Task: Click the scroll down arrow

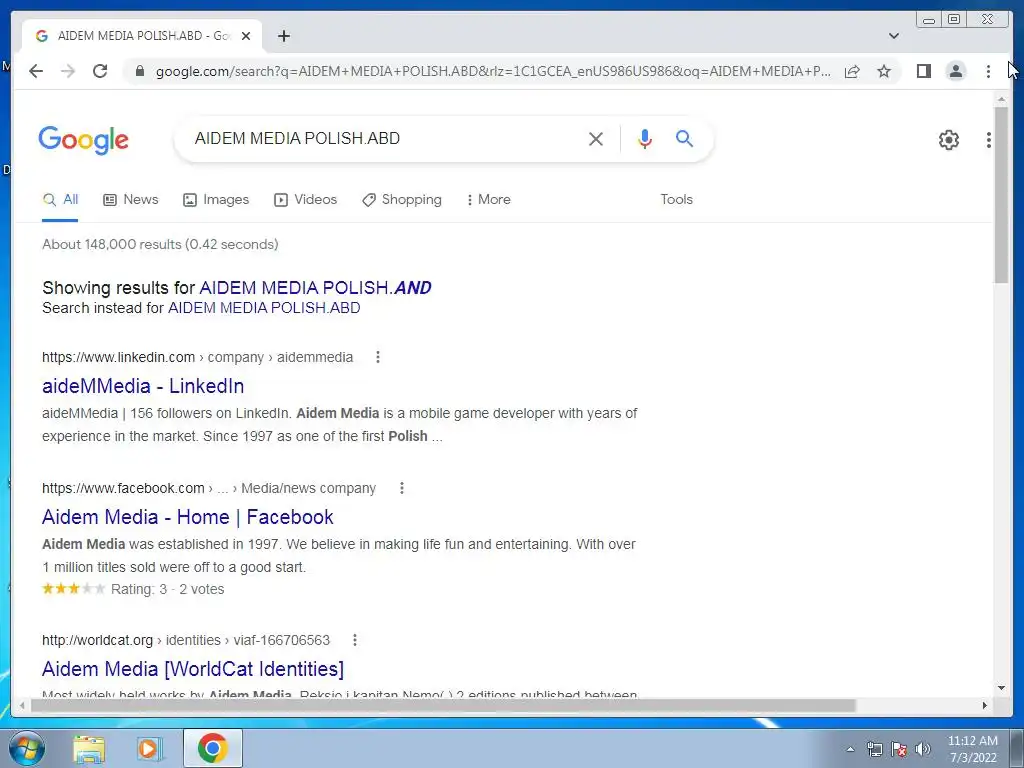Action: (1001, 688)
